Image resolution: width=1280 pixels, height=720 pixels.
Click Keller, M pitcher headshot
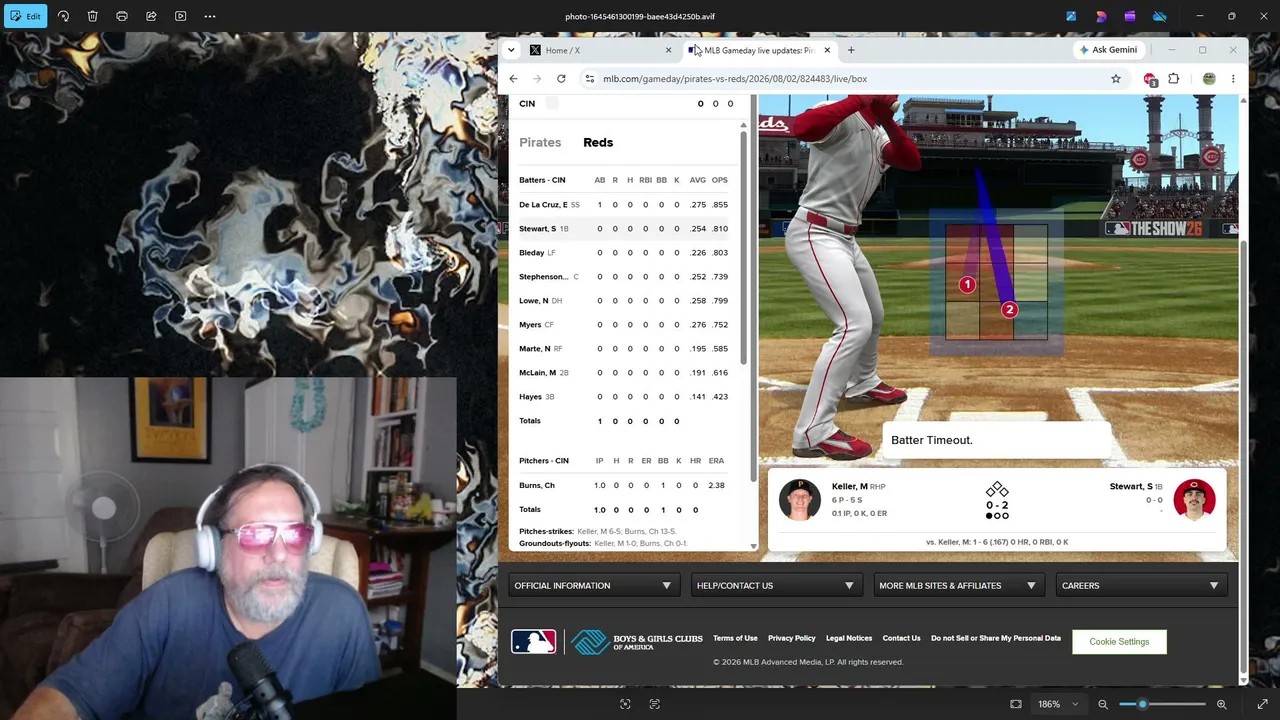(x=799, y=500)
